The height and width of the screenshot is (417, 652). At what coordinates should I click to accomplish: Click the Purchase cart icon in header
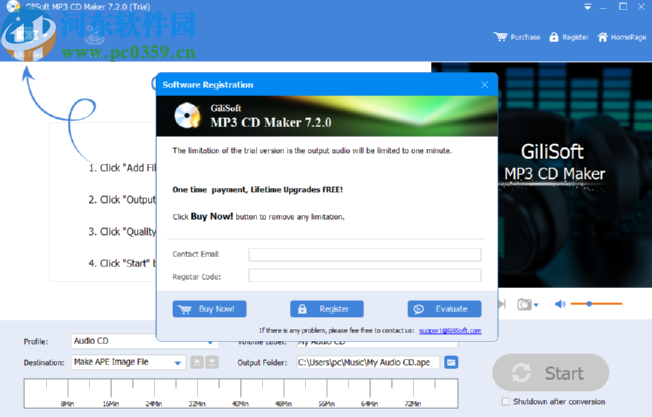coord(501,37)
